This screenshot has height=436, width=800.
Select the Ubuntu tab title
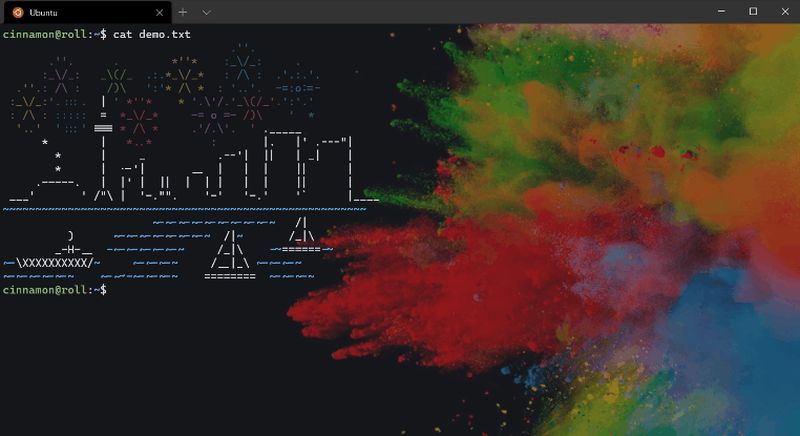tap(43, 13)
